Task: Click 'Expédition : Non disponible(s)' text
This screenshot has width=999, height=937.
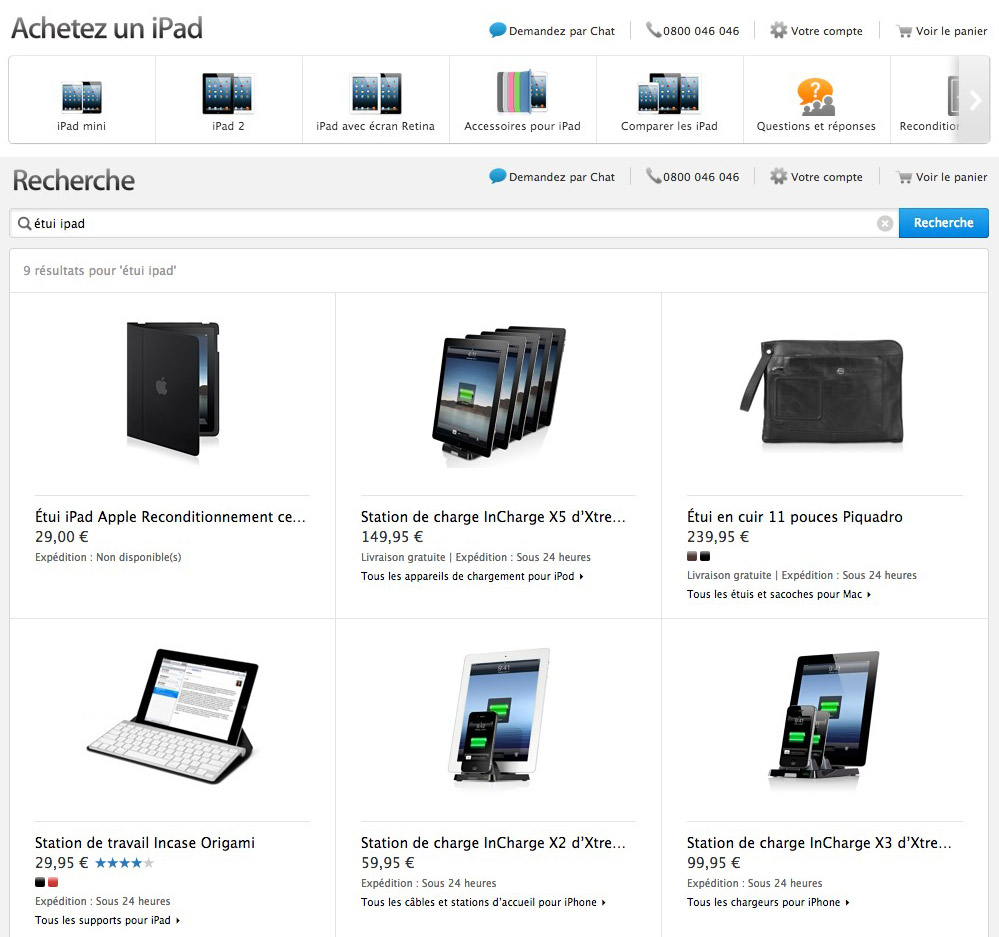Action: pos(108,557)
